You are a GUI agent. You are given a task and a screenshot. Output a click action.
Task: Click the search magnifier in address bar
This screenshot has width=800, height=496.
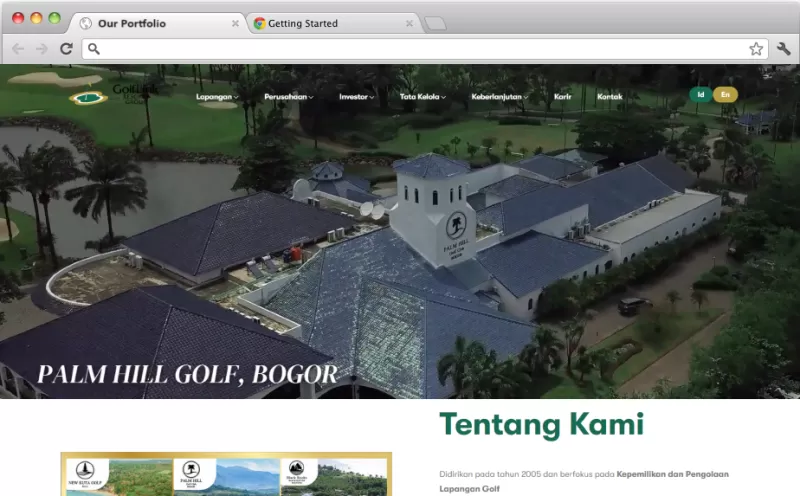(x=93, y=48)
